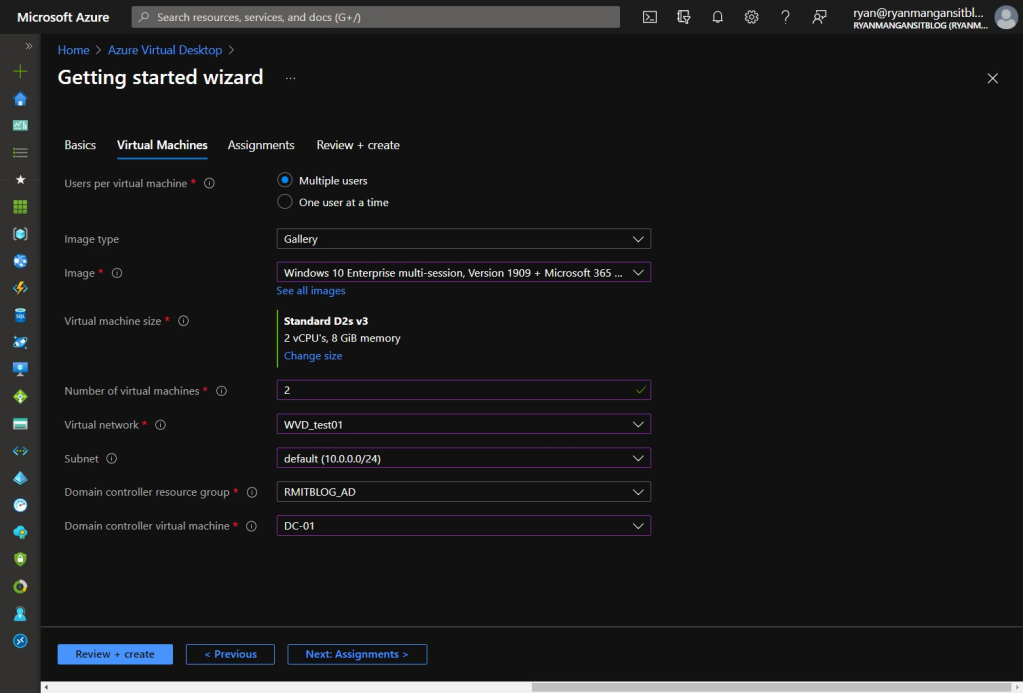This screenshot has width=1023, height=693.
Task: Open Advisor cloud icon
Action: pos(20,532)
